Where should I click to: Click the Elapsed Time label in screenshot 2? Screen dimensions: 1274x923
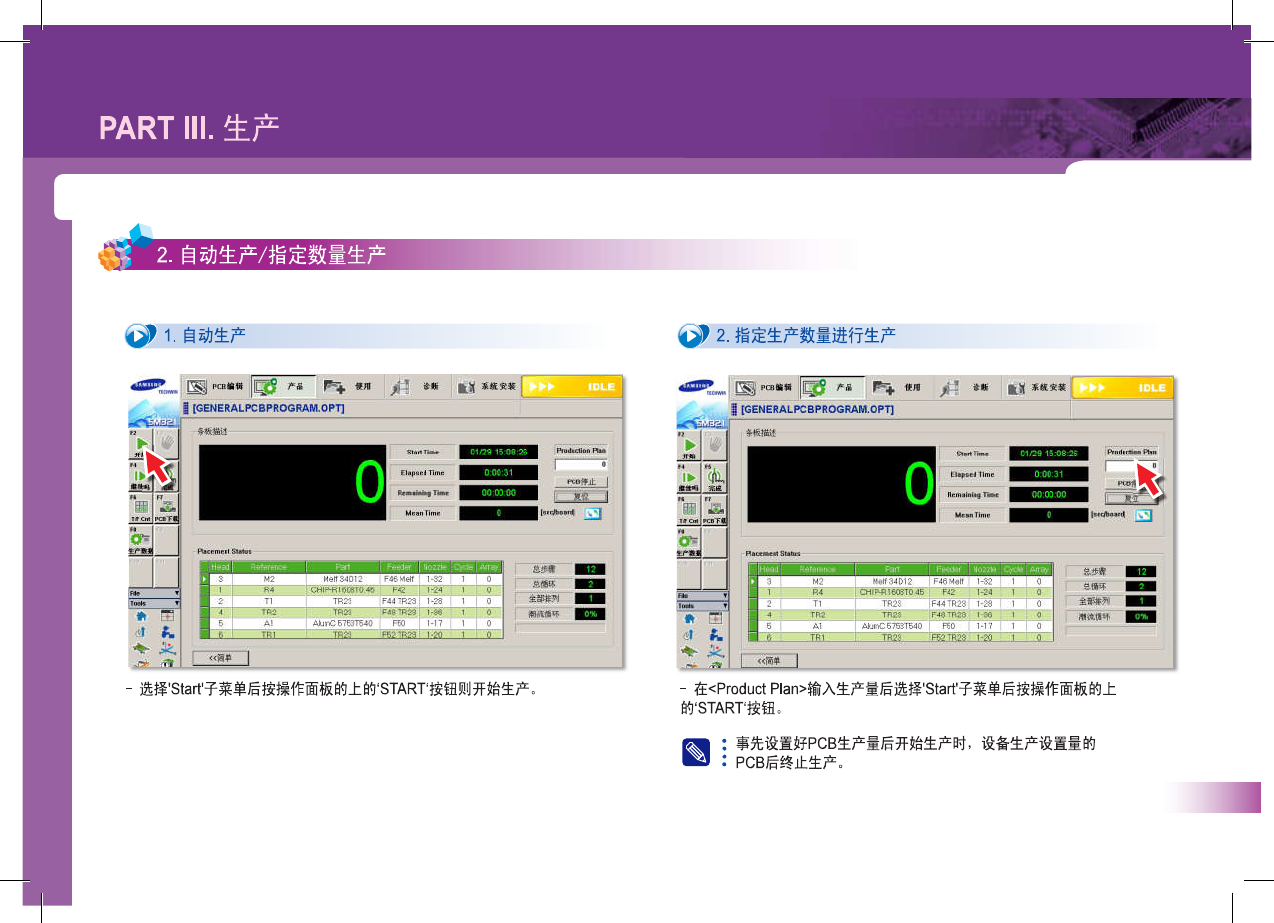pos(972,474)
